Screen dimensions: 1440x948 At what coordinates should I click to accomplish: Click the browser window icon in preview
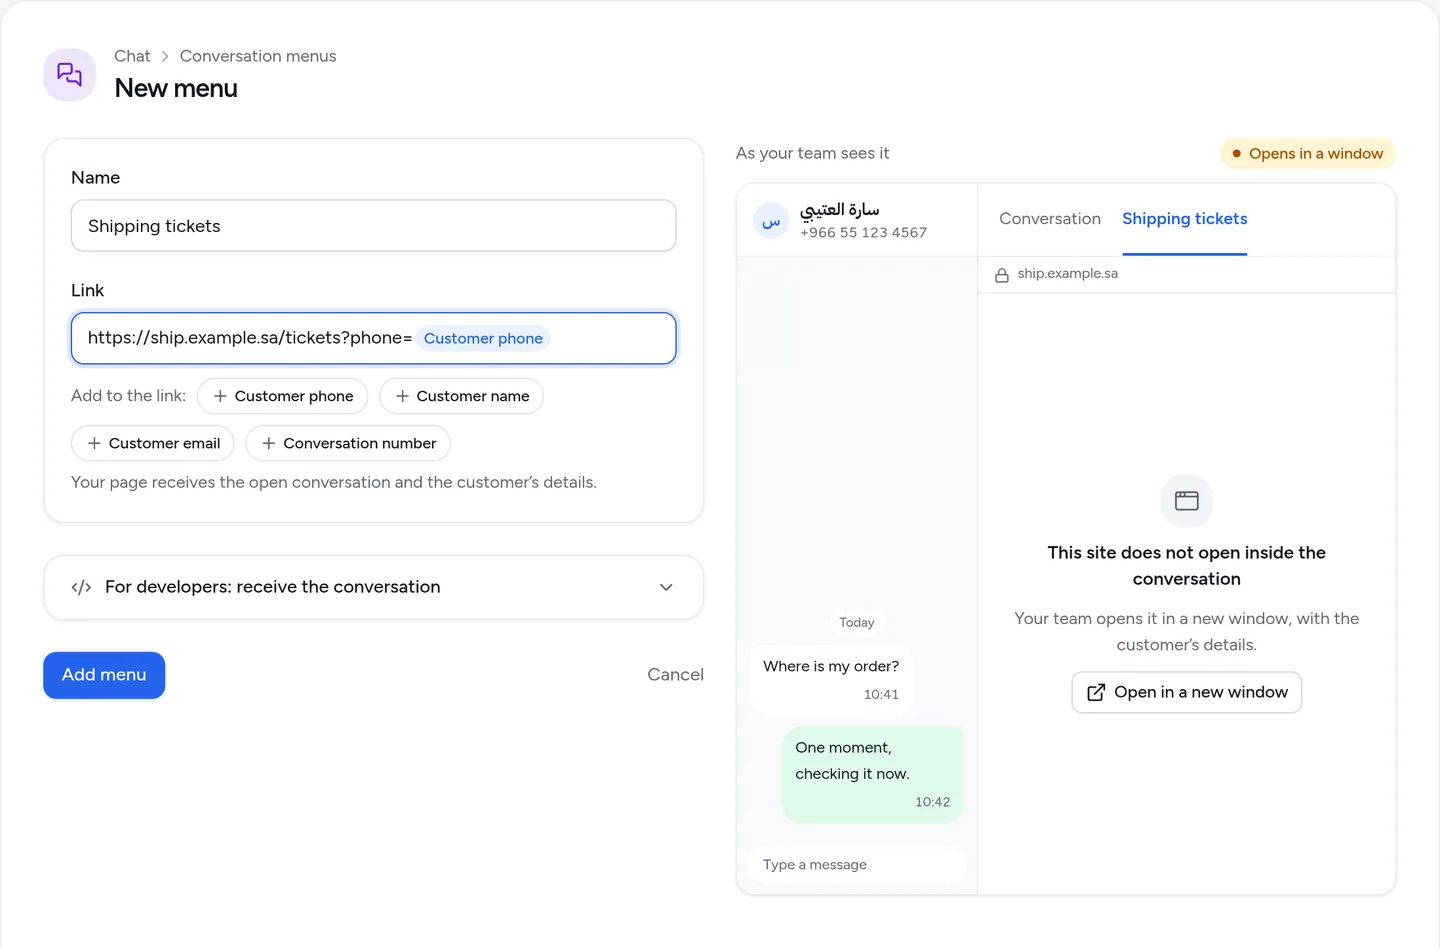(x=1186, y=500)
